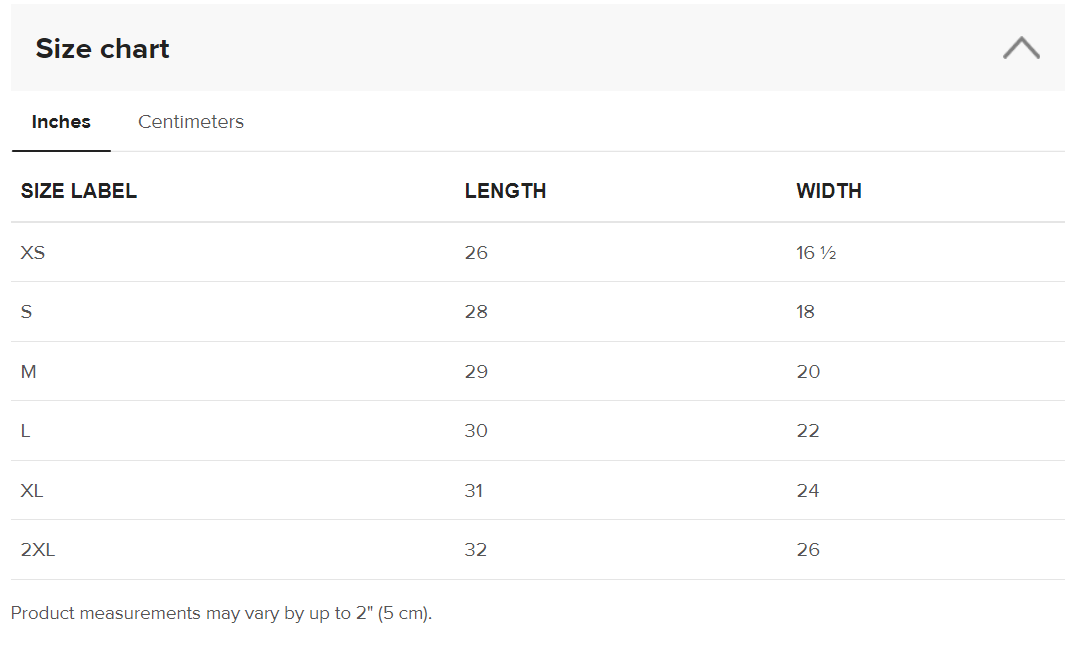Collapse the Size chart chevron arrow
The height and width of the screenshot is (653, 1068).
[1021, 48]
